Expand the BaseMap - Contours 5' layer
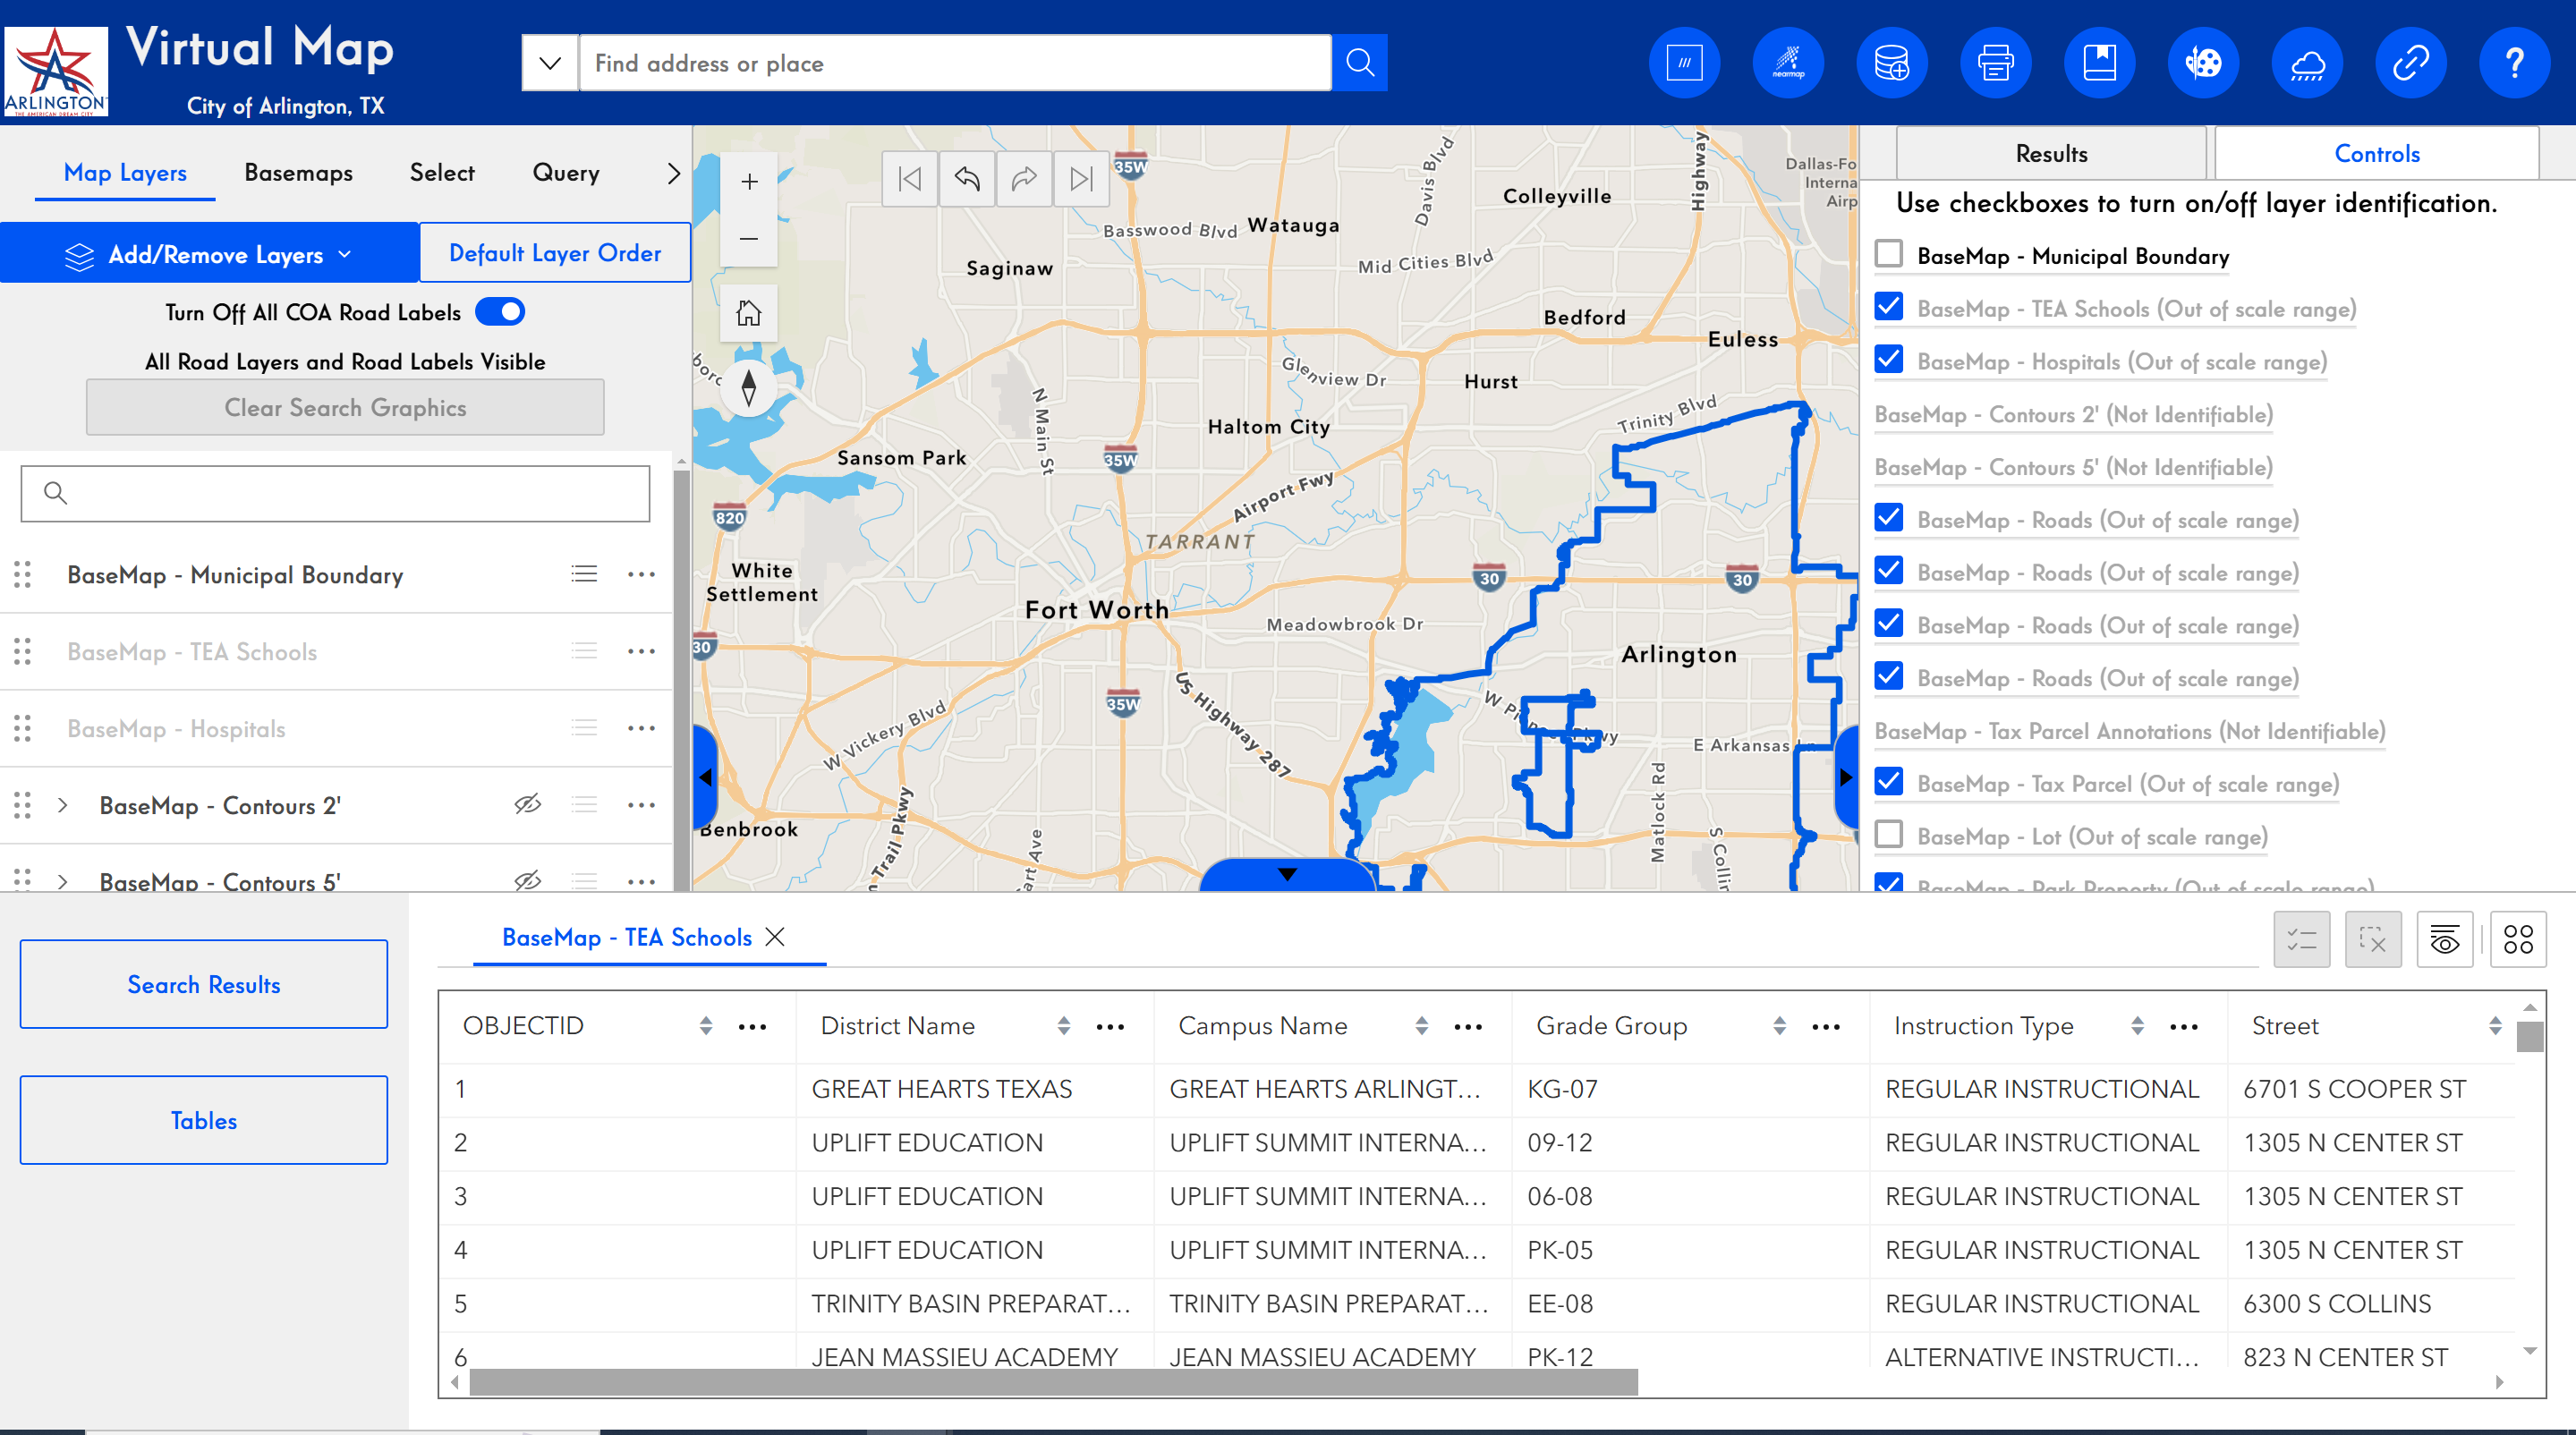Image resolution: width=2576 pixels, height=1435 pixels. [64, 882]
